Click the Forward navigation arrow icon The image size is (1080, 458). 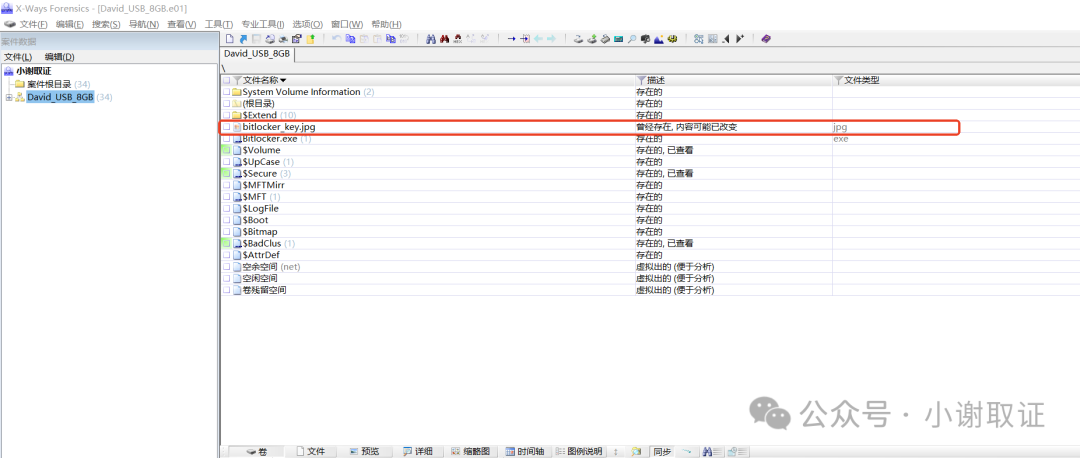[x=551, y=39]
